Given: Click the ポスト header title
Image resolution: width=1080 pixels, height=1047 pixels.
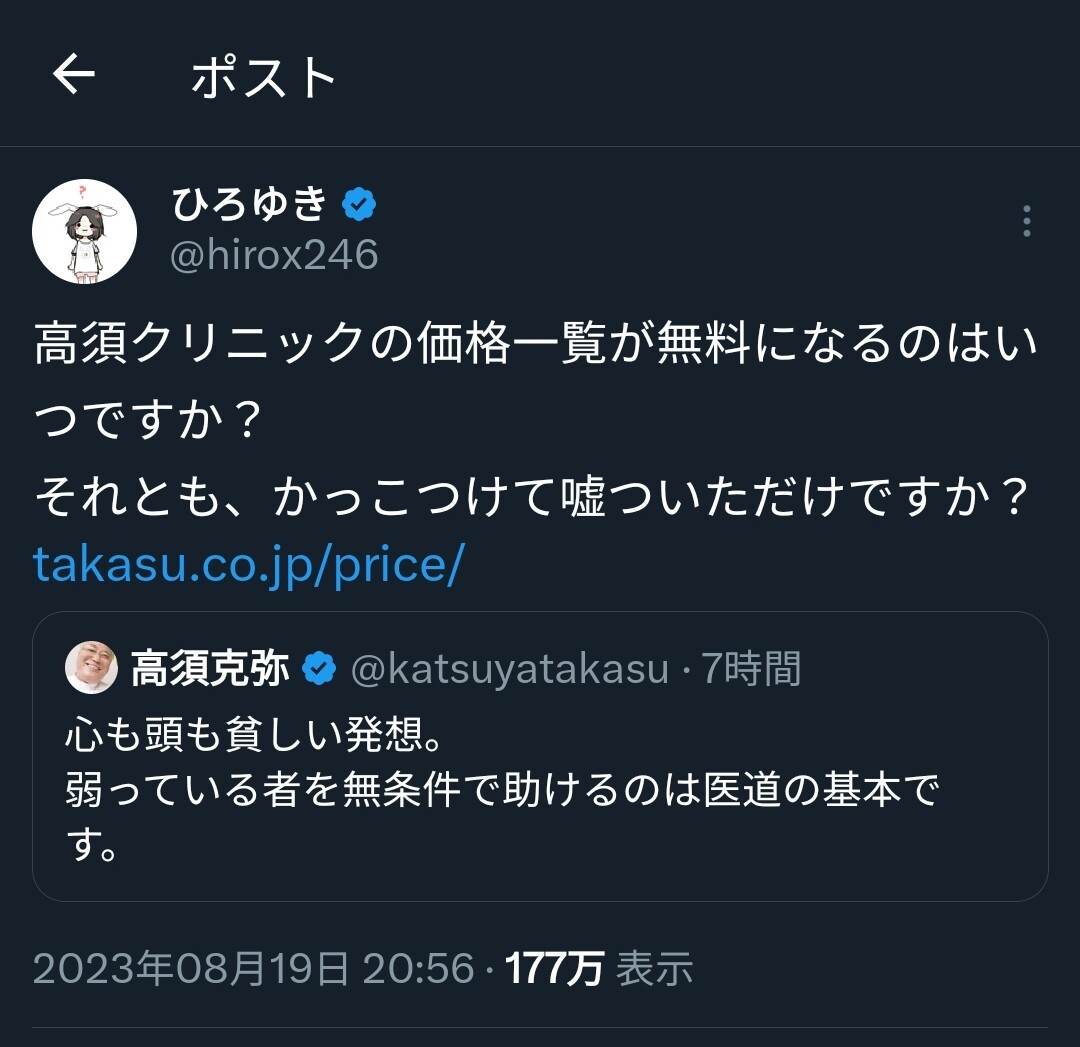Looking at the screenshot, I should 263,76.
